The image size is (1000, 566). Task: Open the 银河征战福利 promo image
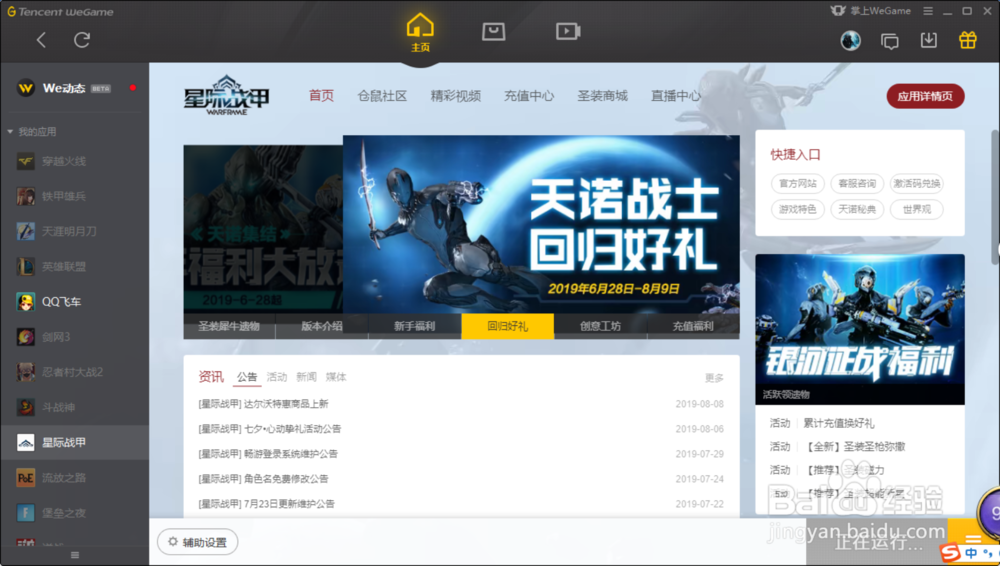(x=860, y=329)
